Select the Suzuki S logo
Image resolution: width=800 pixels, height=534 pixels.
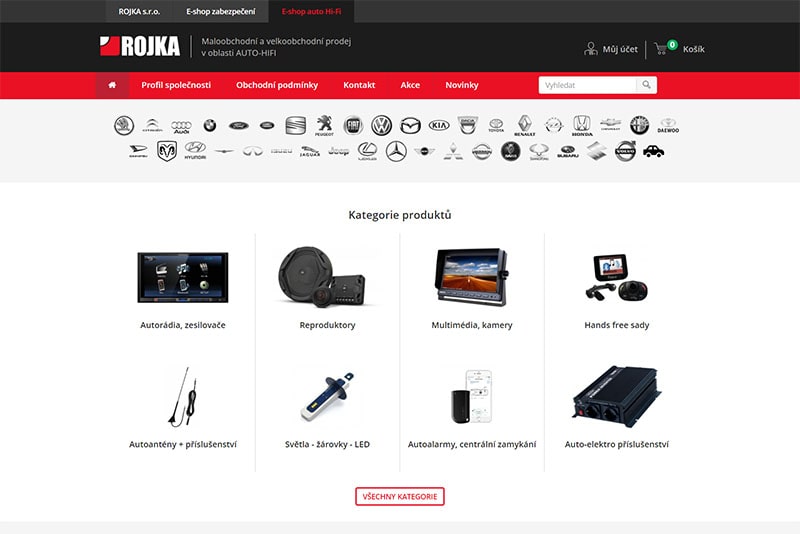tap(596, 151)
